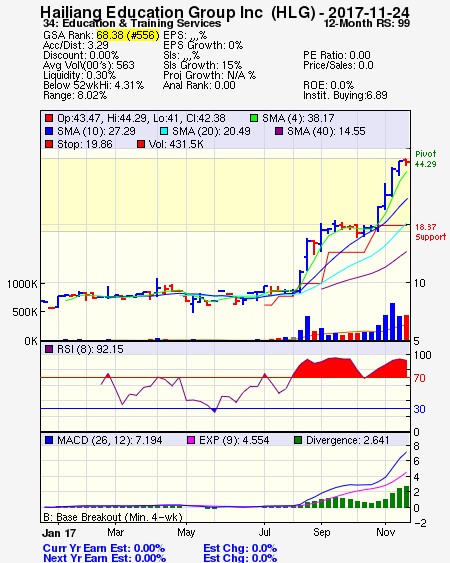Click the Liquidity: 0.30% text

point(79,75)
